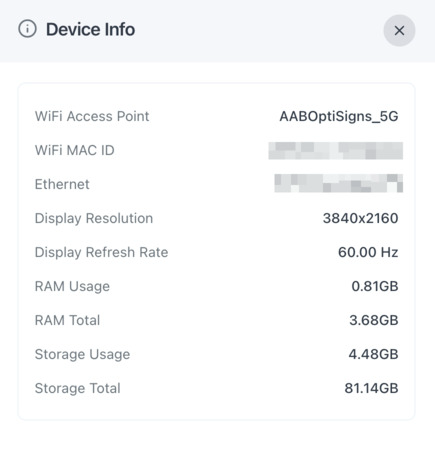Click the blurred WiFi MAC ID value
435x450 pixels.
[336, 151]
